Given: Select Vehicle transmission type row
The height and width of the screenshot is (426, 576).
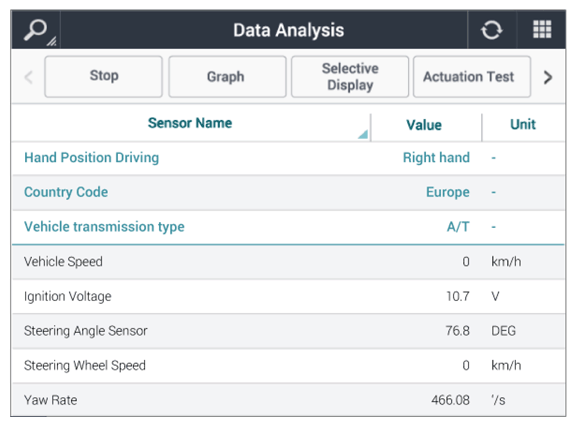Looking at the screenshot, I should 288,227.
